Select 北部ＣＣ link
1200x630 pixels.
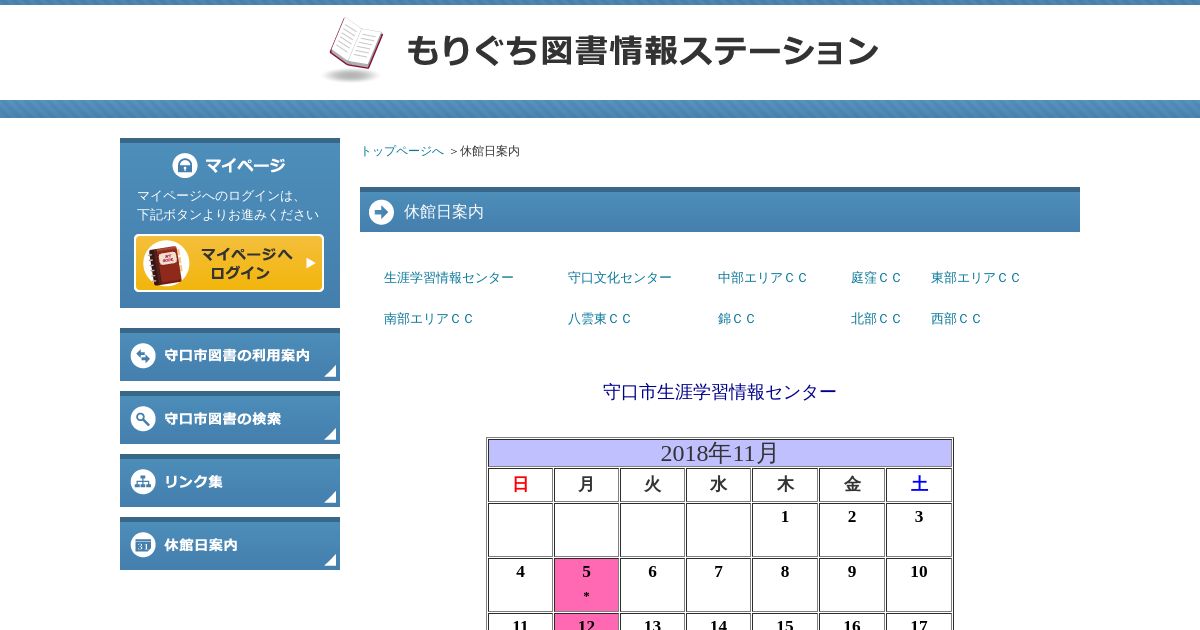pyautogui.click(x=877, y=319)
